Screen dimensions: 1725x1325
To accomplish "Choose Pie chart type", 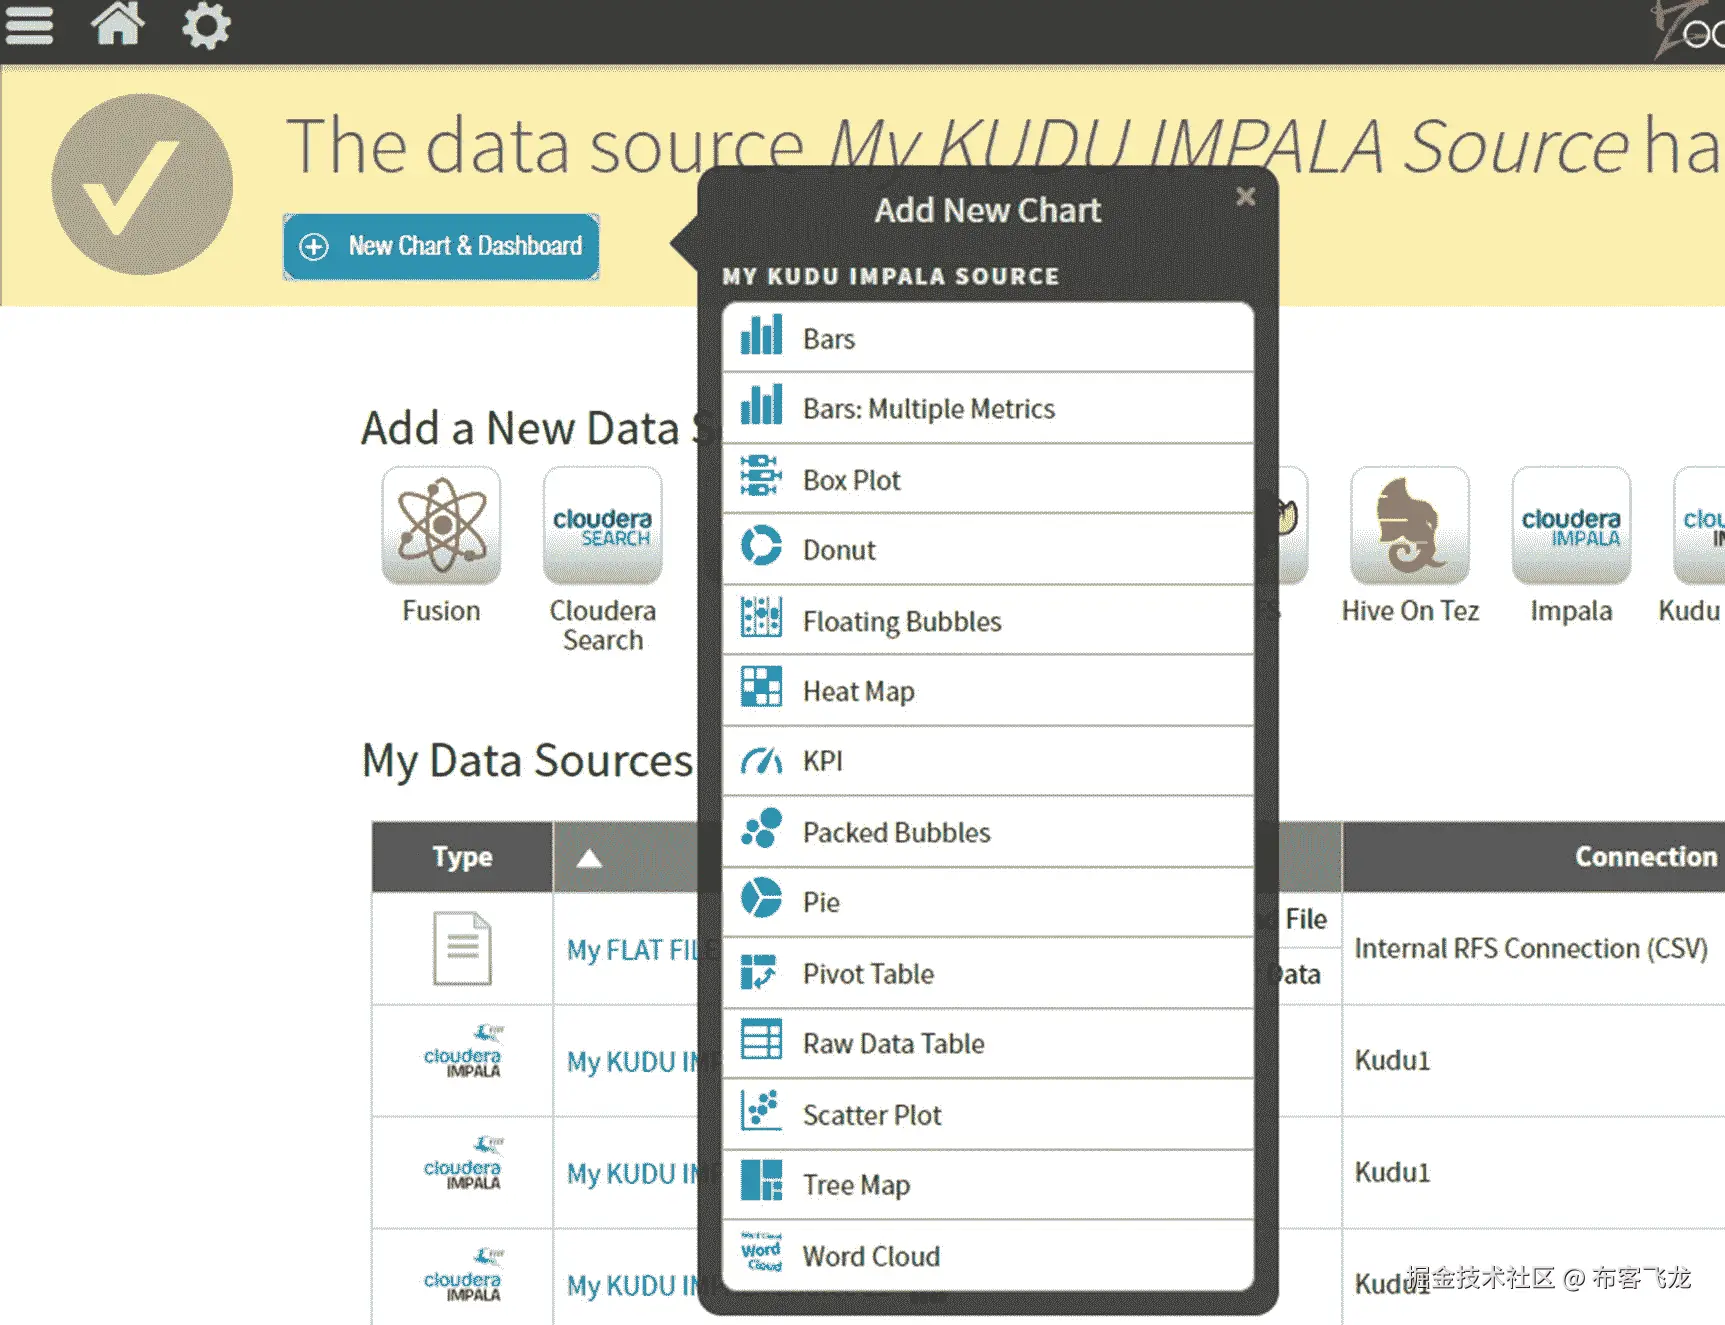I will tap(988, 902).
